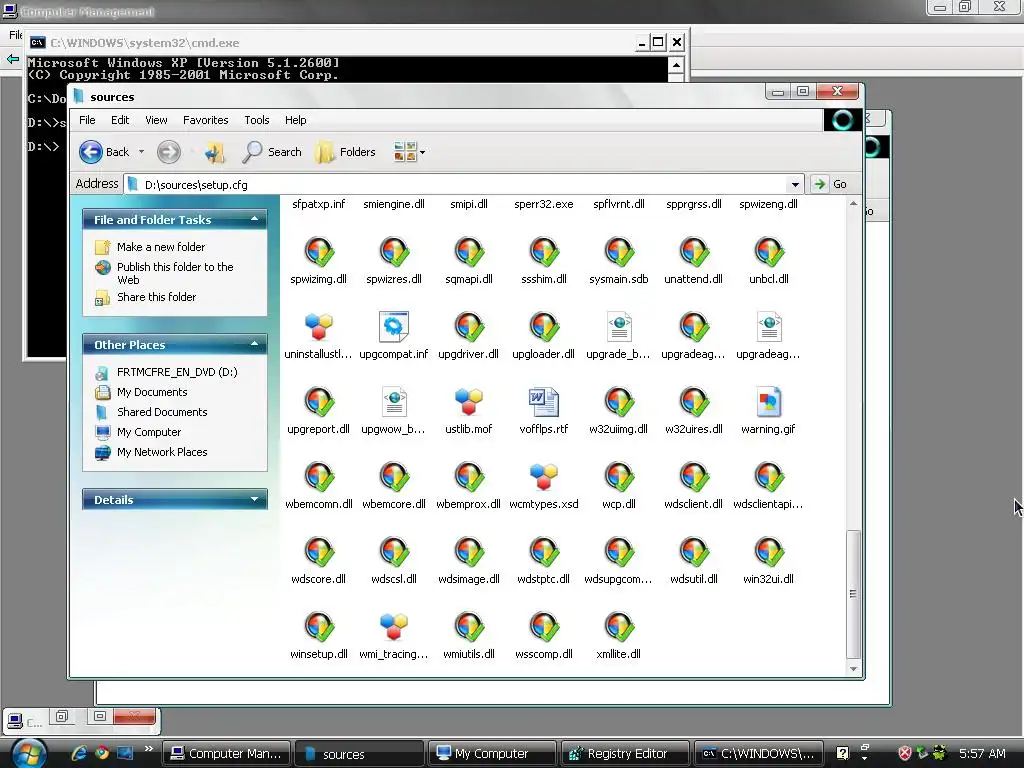Image resolution: width=1024 pixels, height=768 pixels.
Task: Switch to My Computer taskbar button
Action: click(x=492, y=754)
